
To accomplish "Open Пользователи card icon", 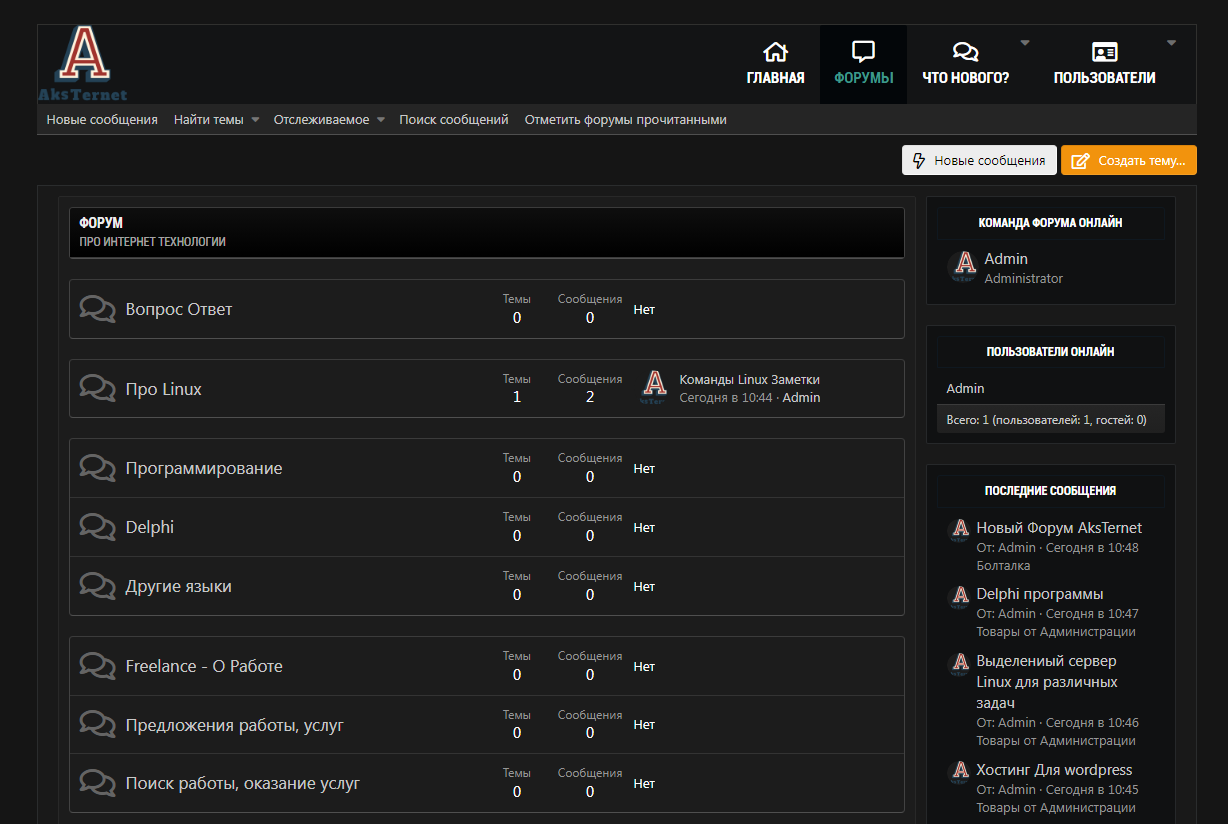I will pos(1104,52).
